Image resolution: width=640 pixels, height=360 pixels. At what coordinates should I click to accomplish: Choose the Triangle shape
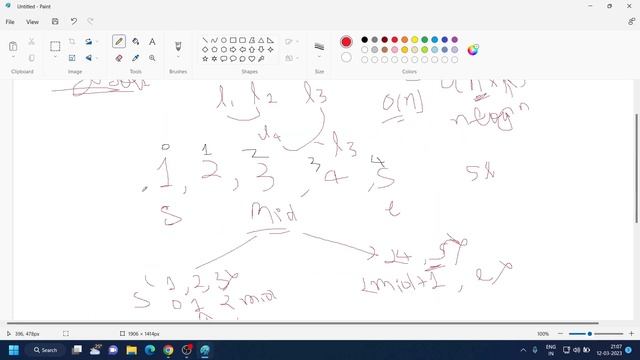(x=261, y=40)
